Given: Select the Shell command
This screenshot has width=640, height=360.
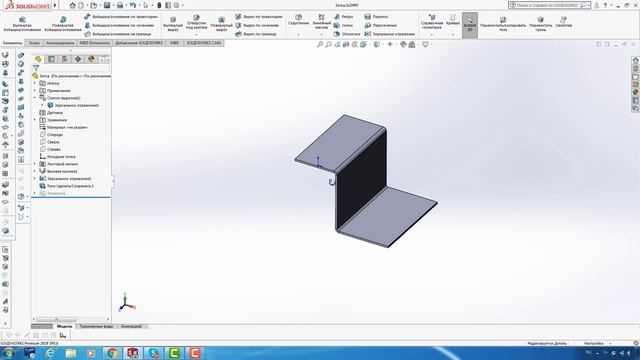Looking at the screenshot, I should 347,34.
